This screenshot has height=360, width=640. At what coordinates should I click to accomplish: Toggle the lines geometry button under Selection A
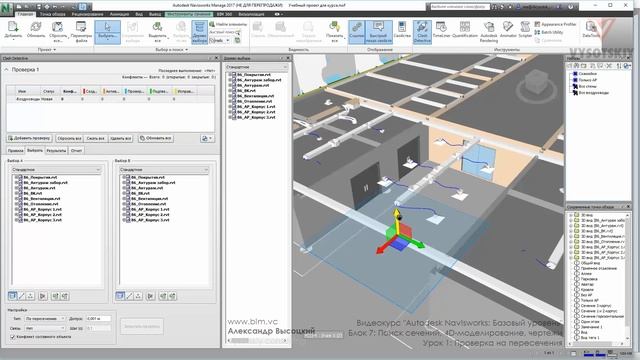[x=22, y=296]
